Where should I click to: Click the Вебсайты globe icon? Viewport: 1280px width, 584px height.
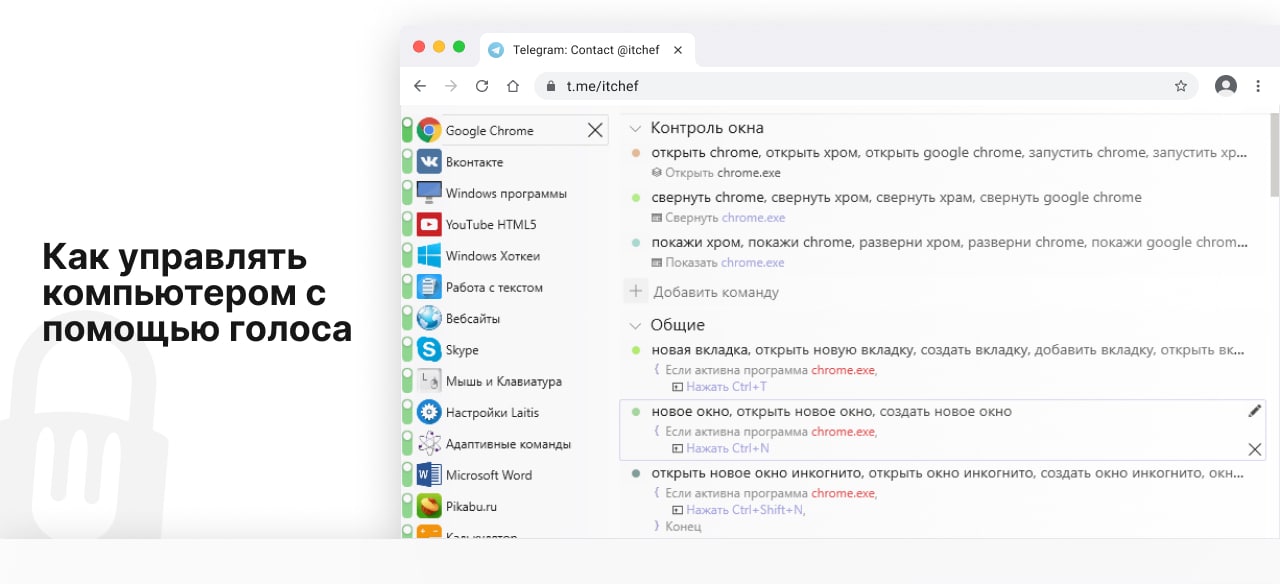click(429, 318)
